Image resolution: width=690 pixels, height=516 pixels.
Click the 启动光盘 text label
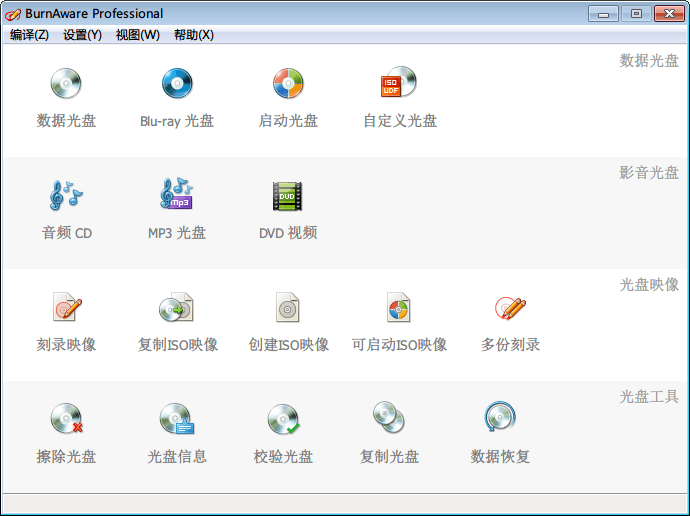pos(288,121)
